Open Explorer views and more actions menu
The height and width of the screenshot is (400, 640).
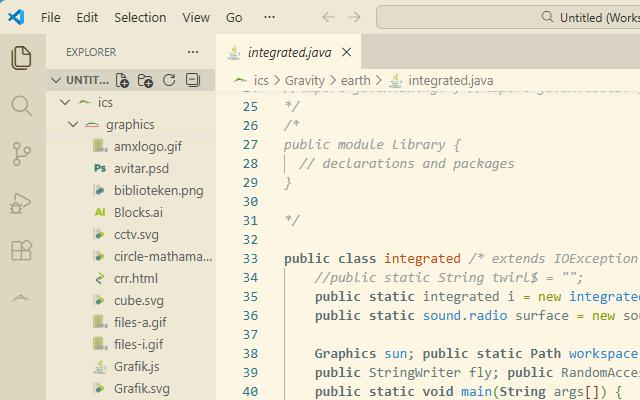pos(193,52)
